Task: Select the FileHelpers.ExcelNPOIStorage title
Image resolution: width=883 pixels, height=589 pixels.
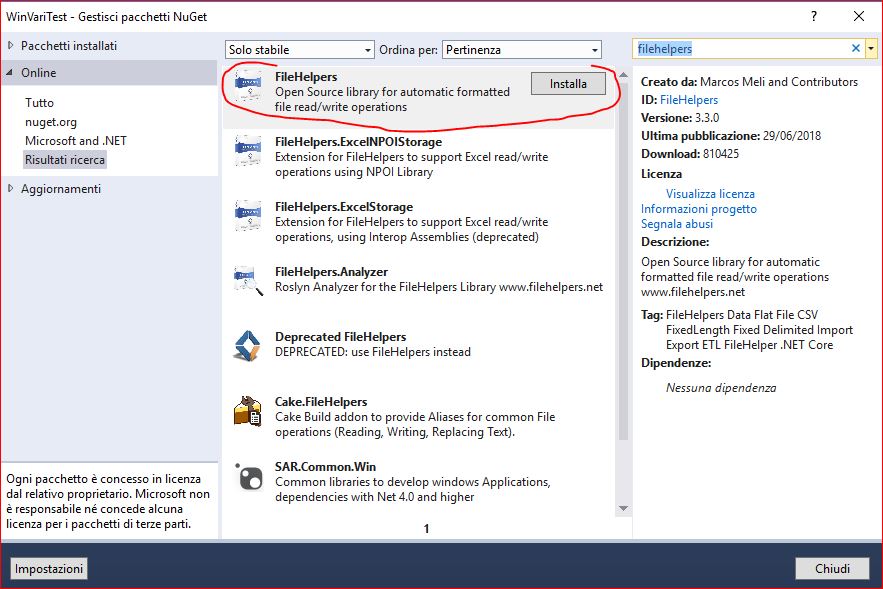Action: tap(358, 142)
